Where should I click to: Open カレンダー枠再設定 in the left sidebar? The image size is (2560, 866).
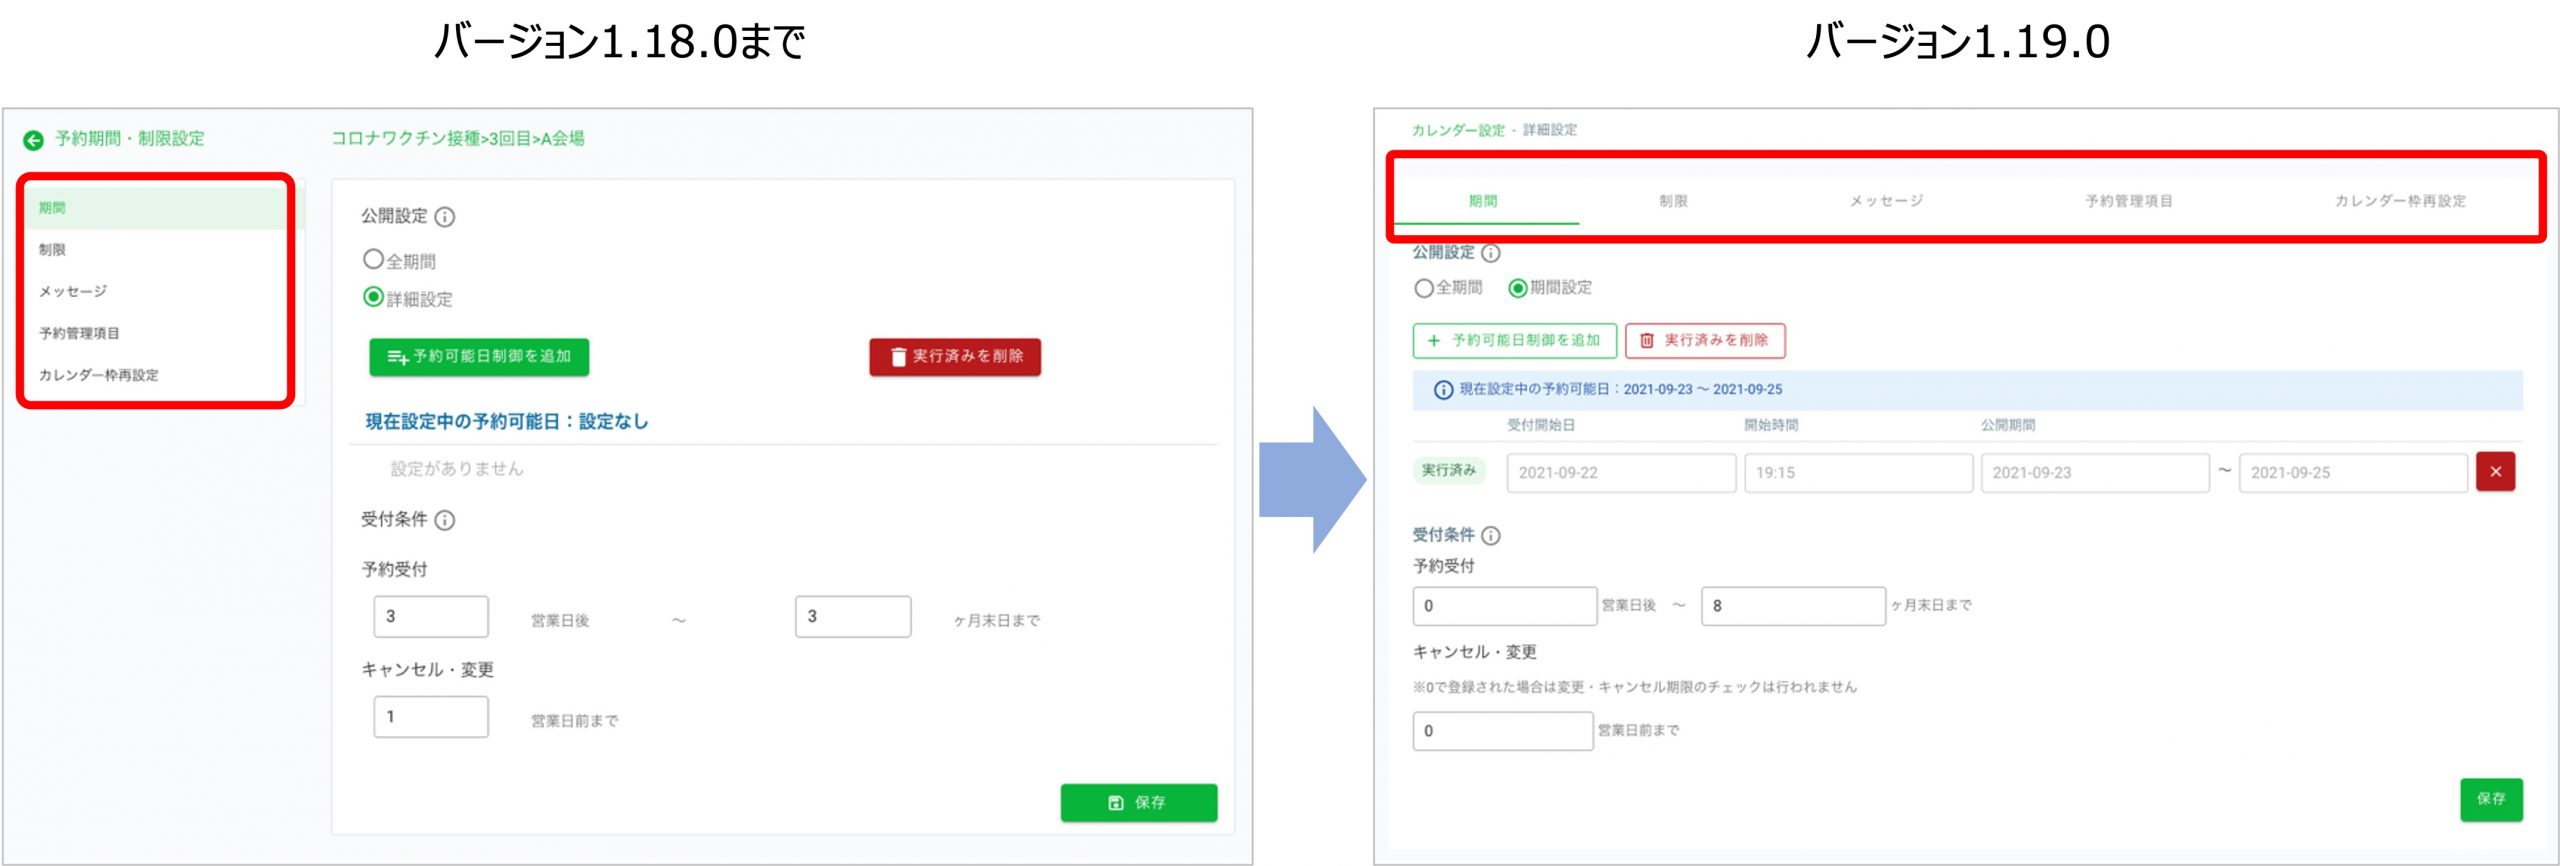98,375
